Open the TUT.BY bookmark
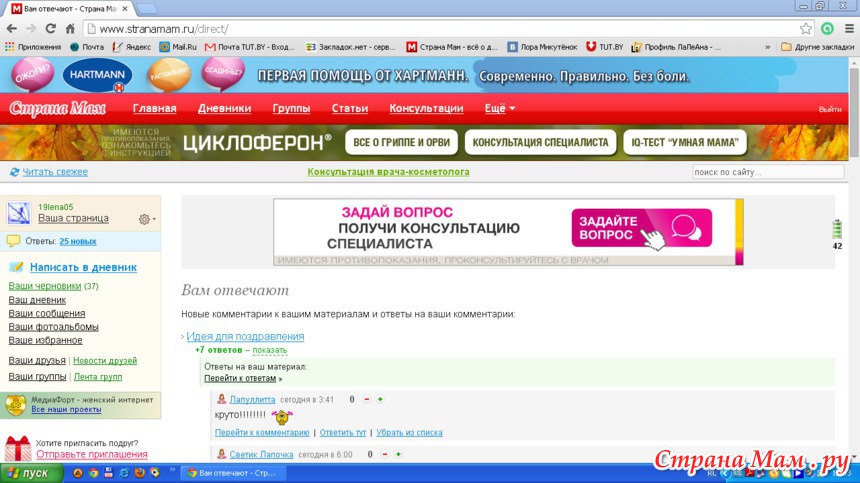Screen dimensions: 860x483 [x=604, y=47]
